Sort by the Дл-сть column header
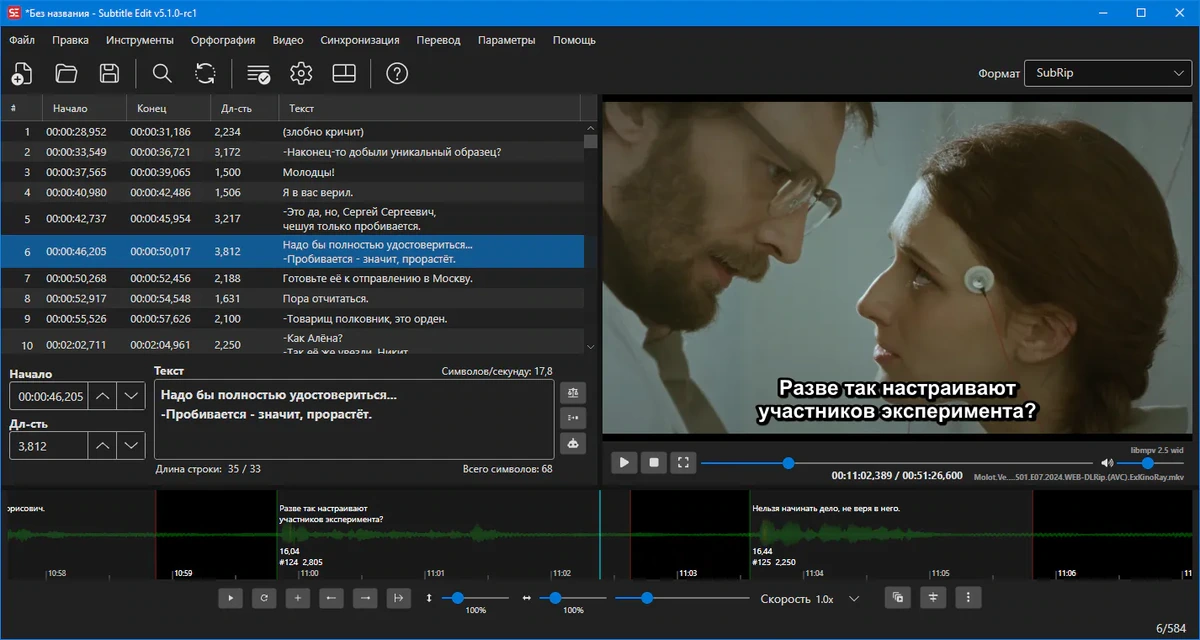The height and width of the screenshot is (640, 1200). 244,108
